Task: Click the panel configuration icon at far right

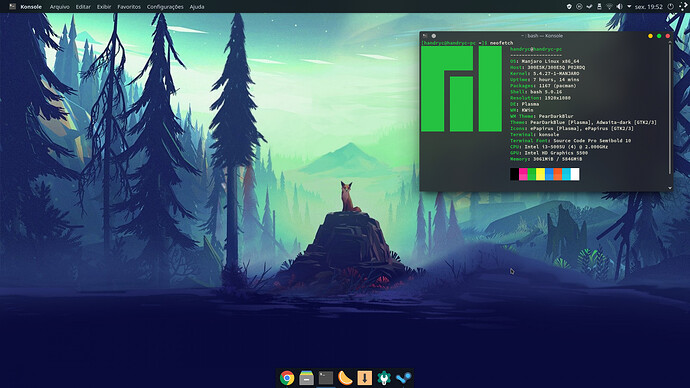Action: 683,6
